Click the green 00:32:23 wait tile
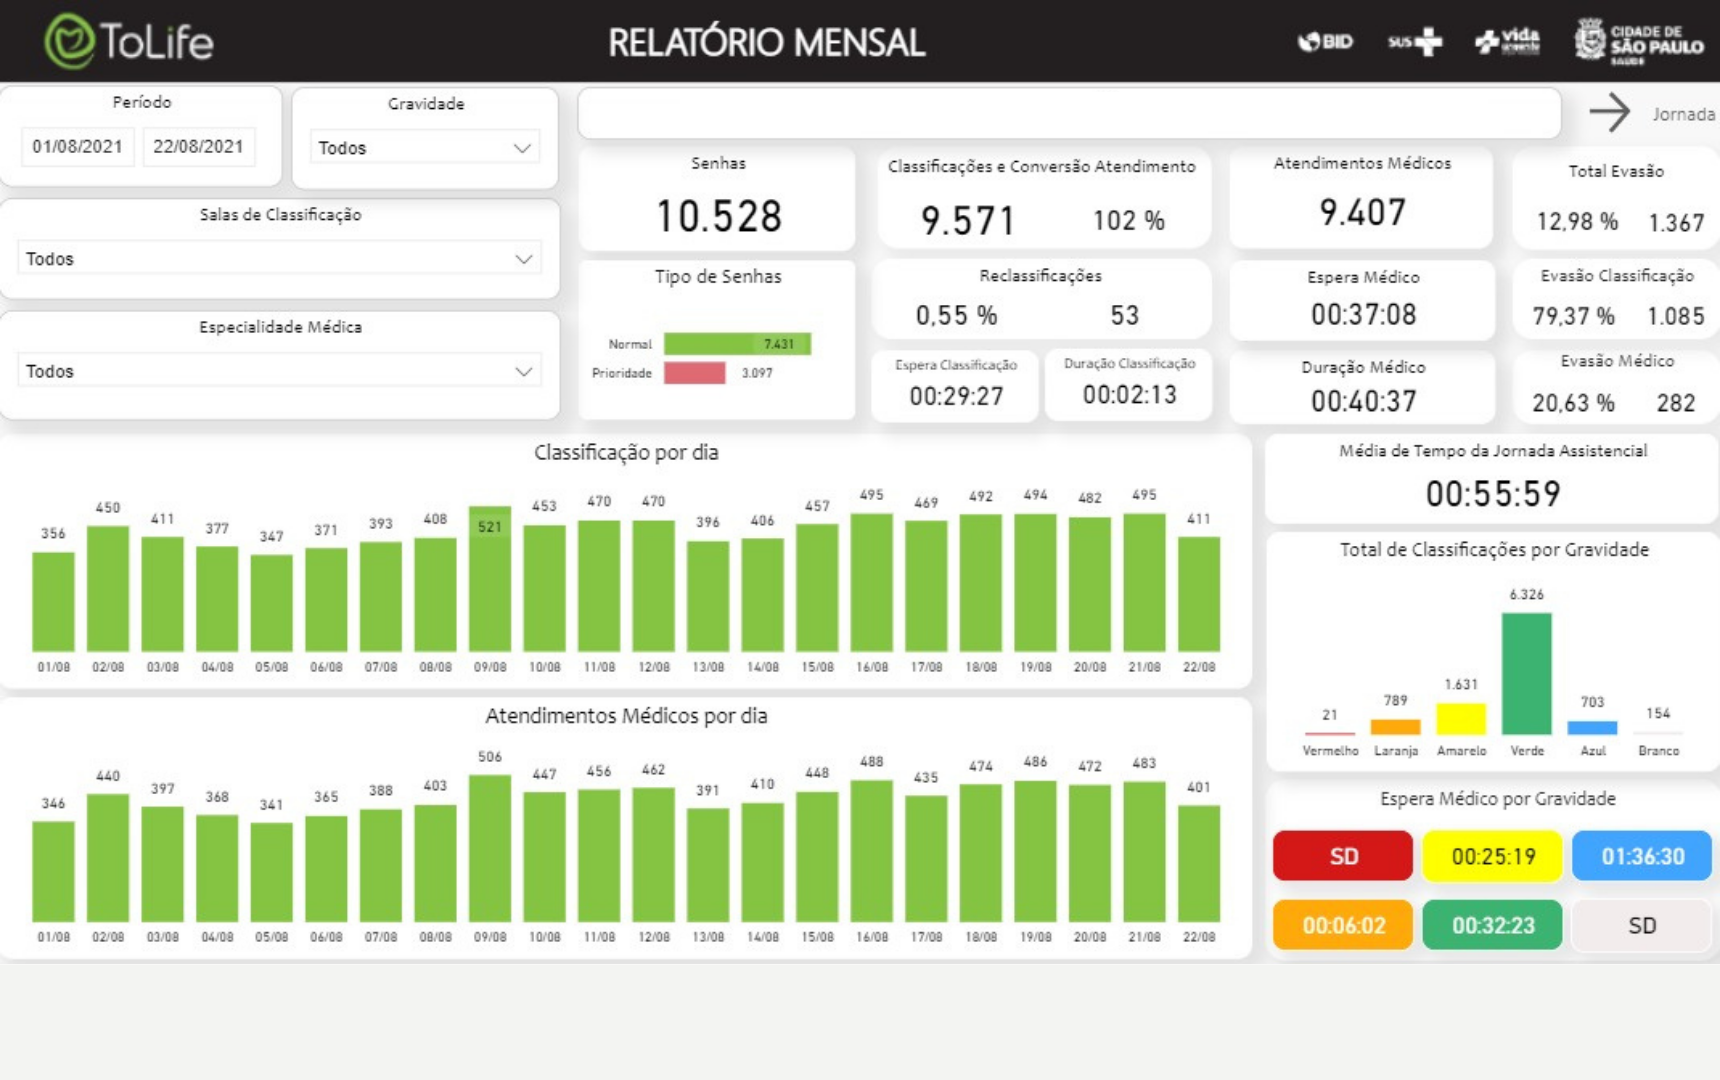 (1492, 925)
